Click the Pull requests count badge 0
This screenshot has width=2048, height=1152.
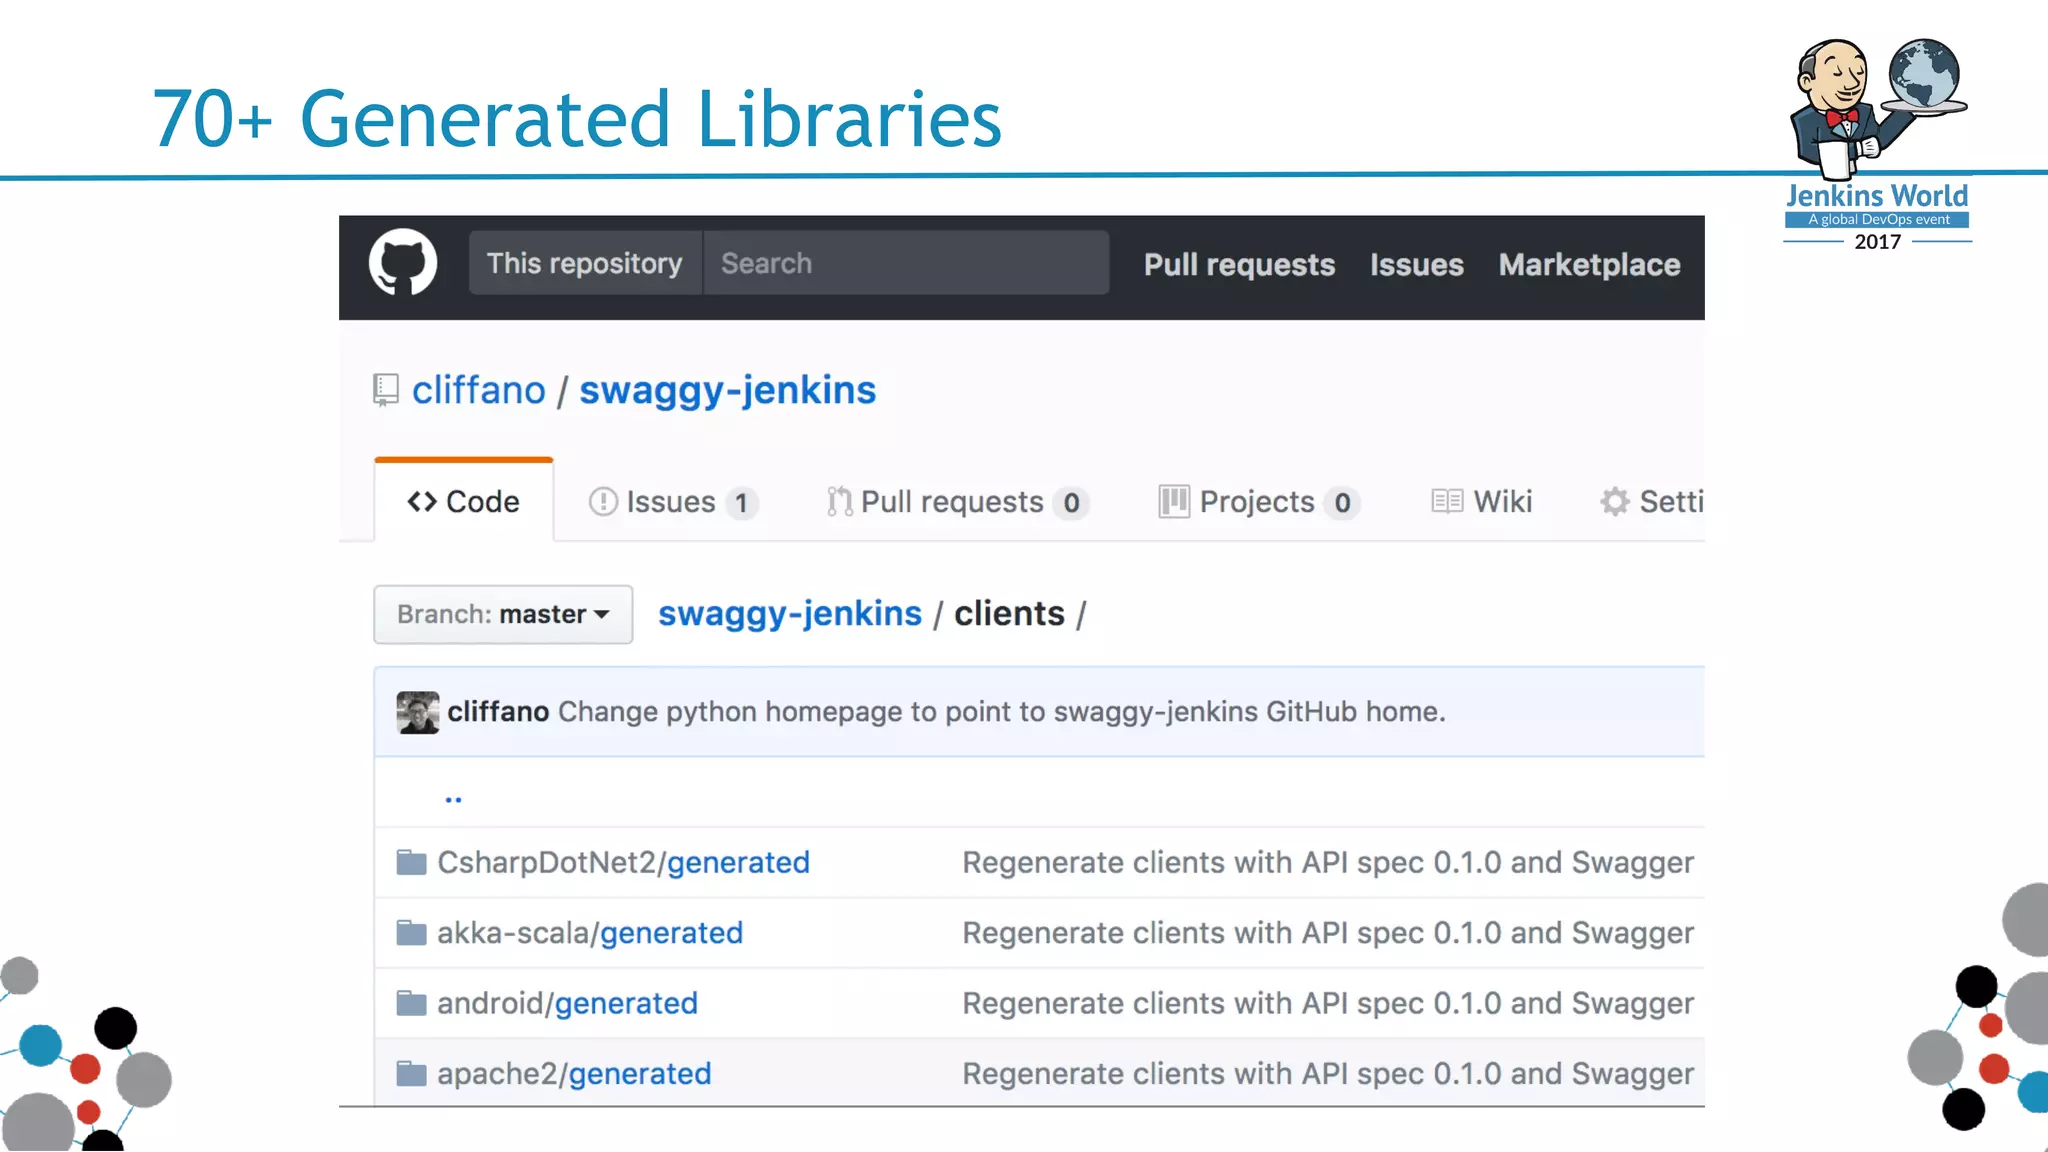(1071, 502)
